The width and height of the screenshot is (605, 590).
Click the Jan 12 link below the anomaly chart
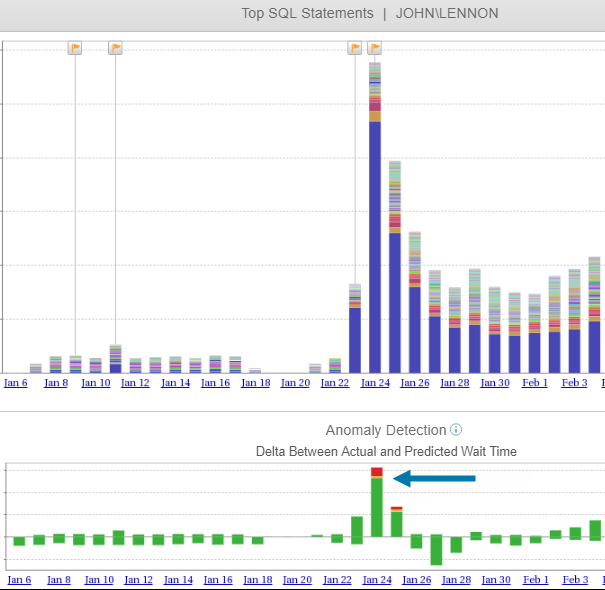tap(138, 580)
